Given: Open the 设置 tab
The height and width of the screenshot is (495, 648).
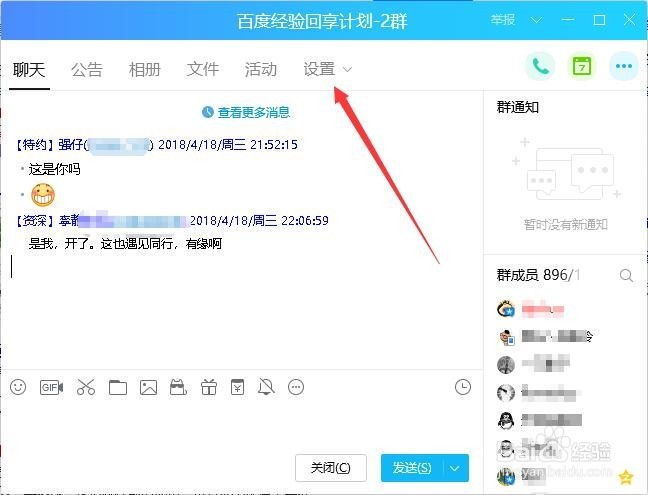Looking at the screenshot, I should (319, 69).
